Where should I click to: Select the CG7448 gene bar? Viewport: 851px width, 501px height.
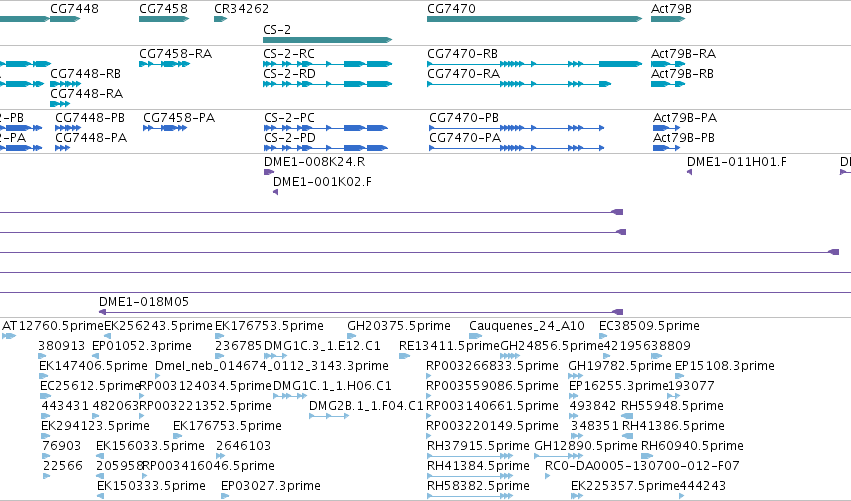pos(65,19)
